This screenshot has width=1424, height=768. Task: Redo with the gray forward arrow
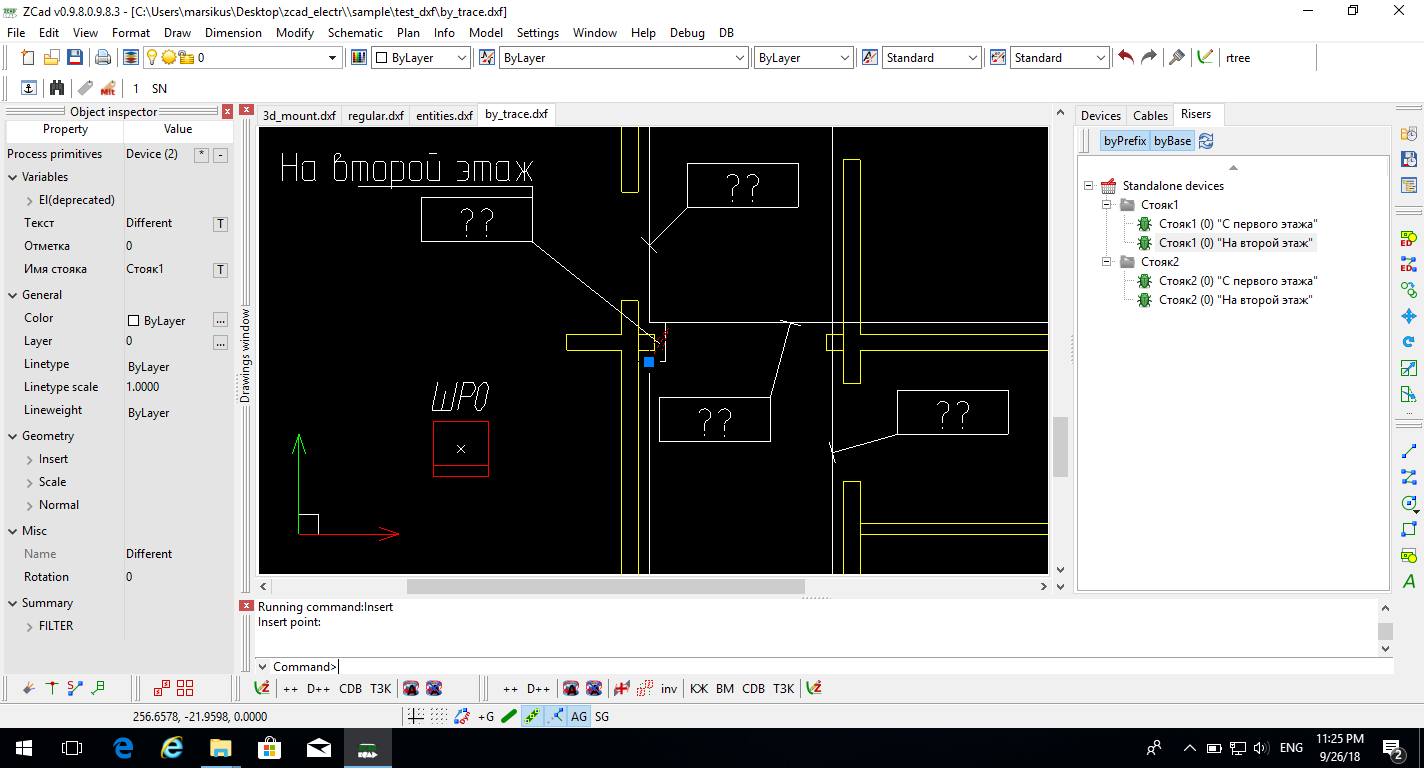pyautogui.click(x=1149, y=58)
